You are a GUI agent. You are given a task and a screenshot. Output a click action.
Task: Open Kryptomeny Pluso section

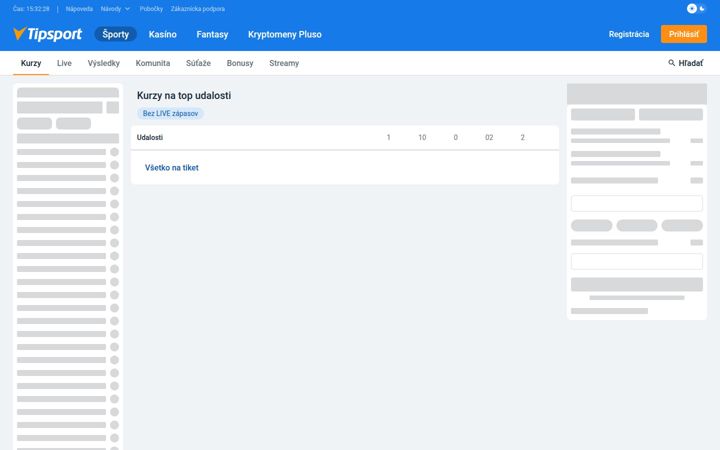coord(285,34)
